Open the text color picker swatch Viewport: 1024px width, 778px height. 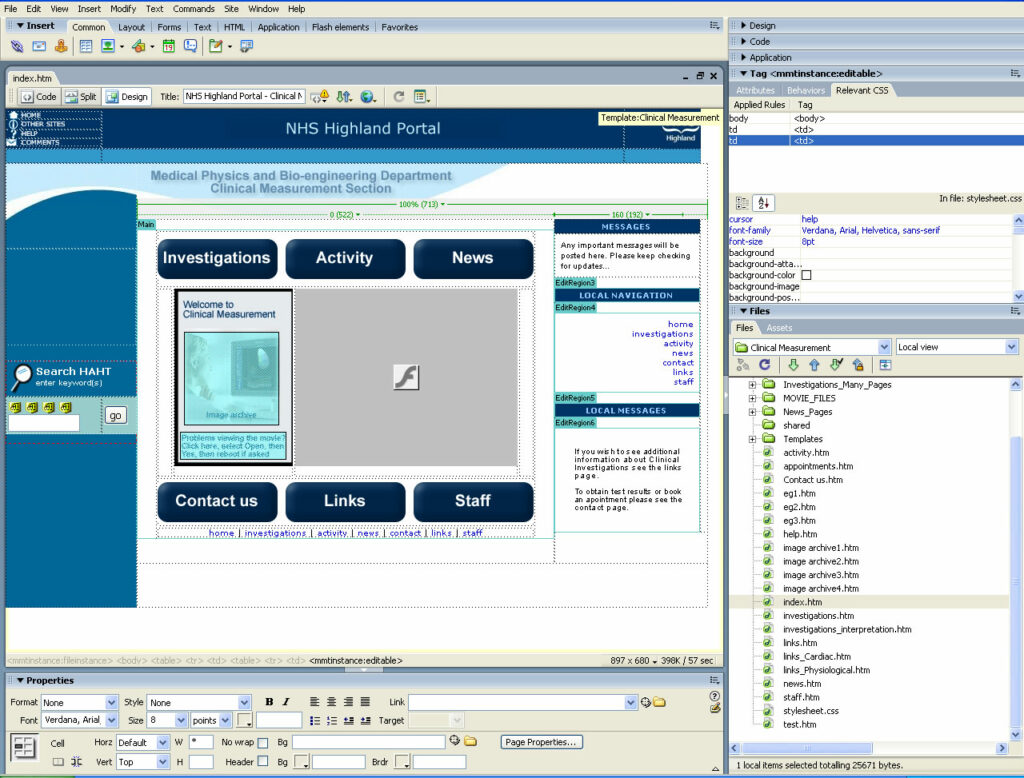(244, 721)
